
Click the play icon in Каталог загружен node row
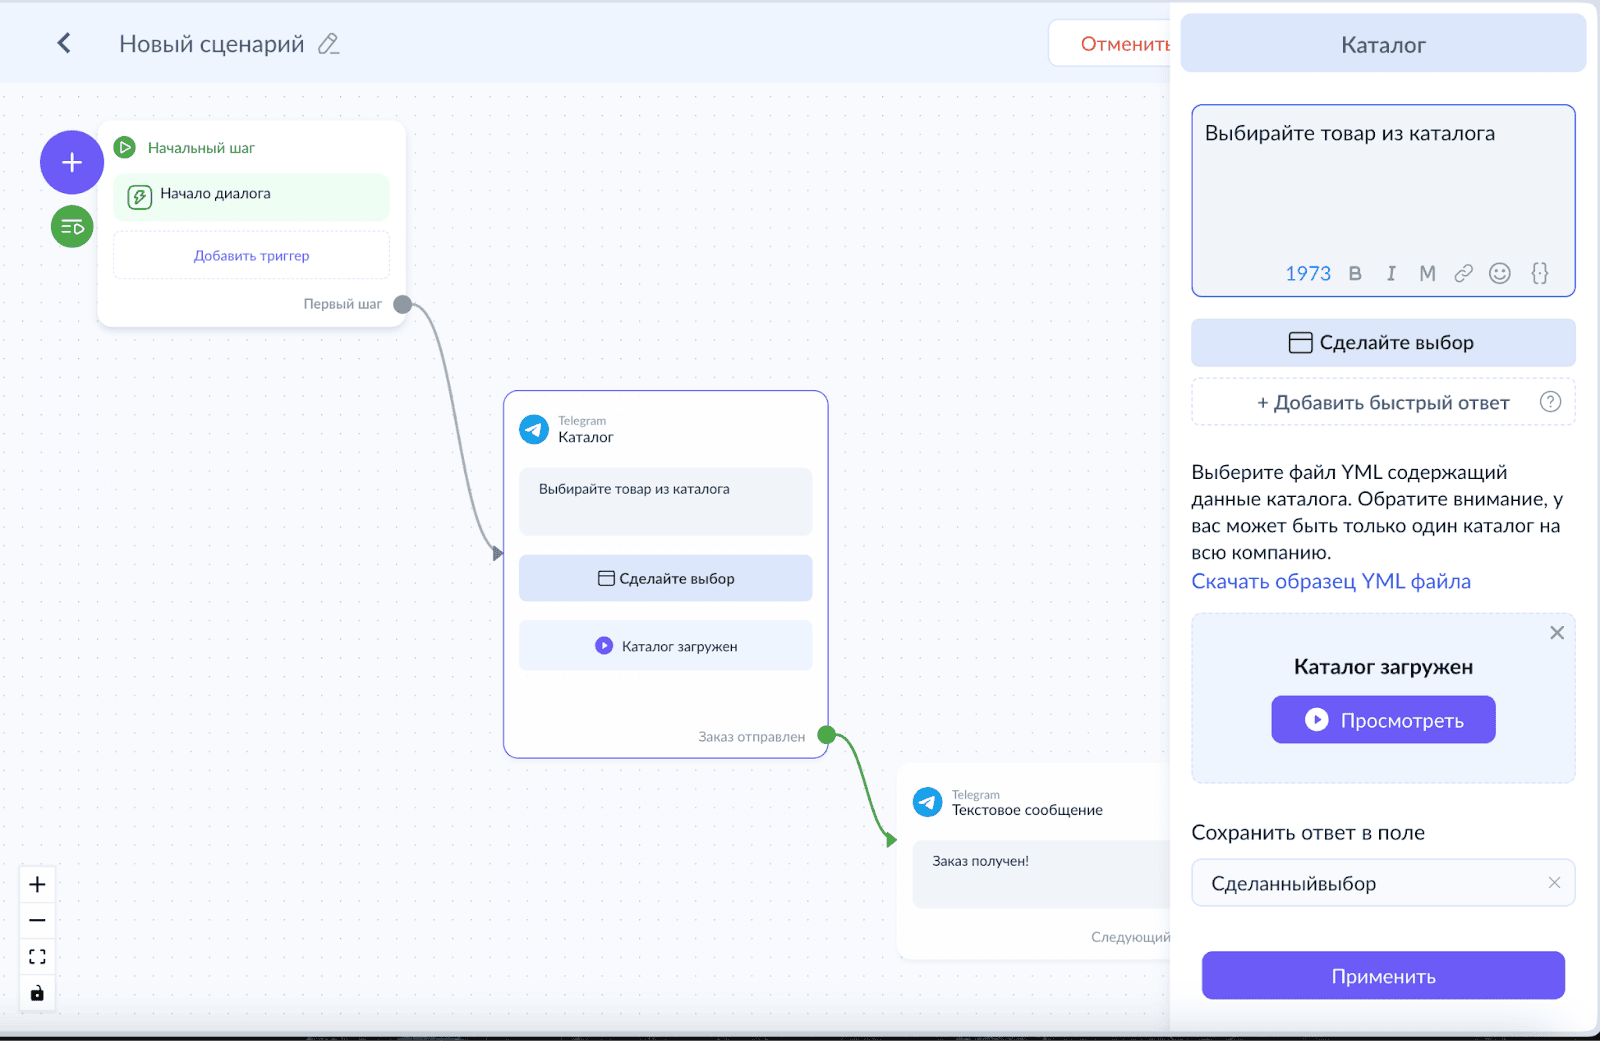(604, 646)
